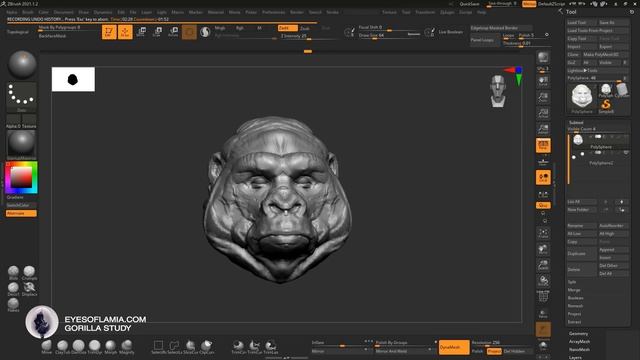Image resolution: width=640 pixels, height=360 pixels.
Task: Click the PolyF line fill icon
Action: click(x=543, y=297)
